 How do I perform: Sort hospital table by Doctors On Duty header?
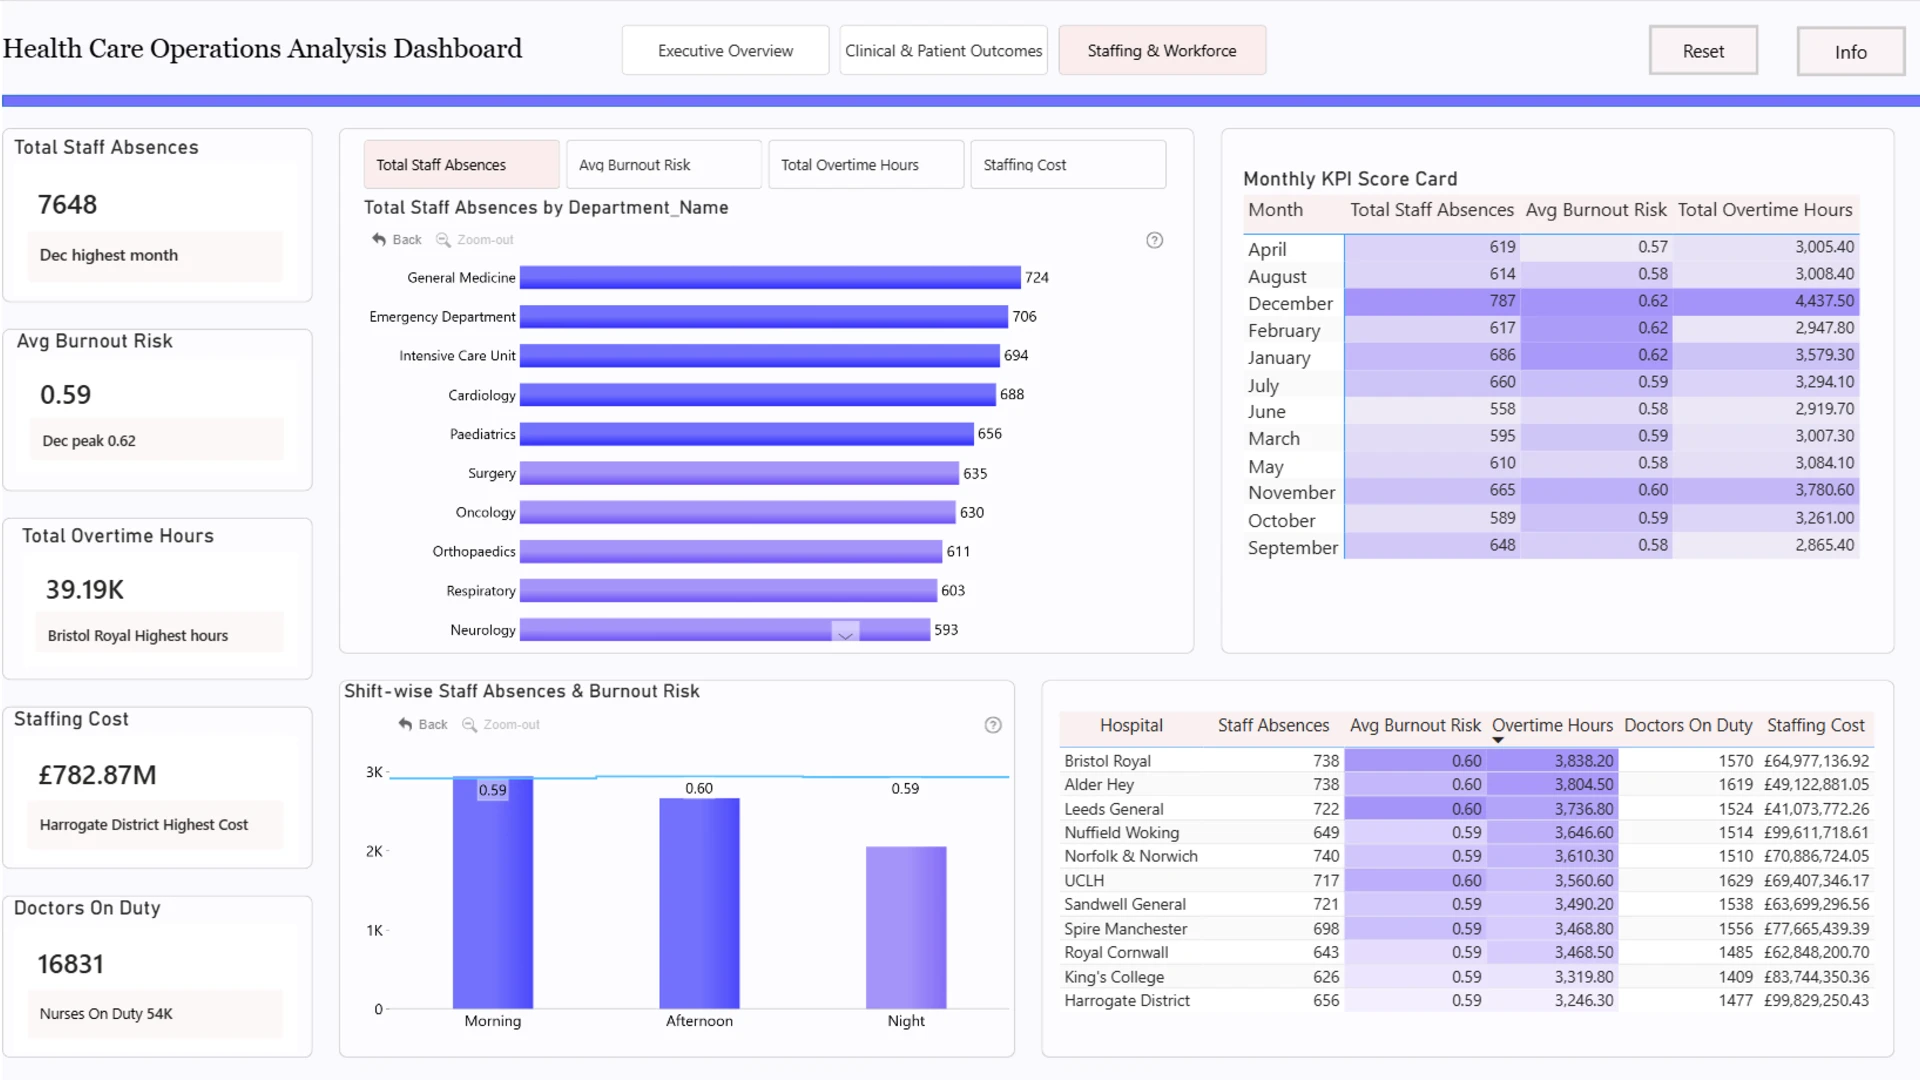(1688, 725)
